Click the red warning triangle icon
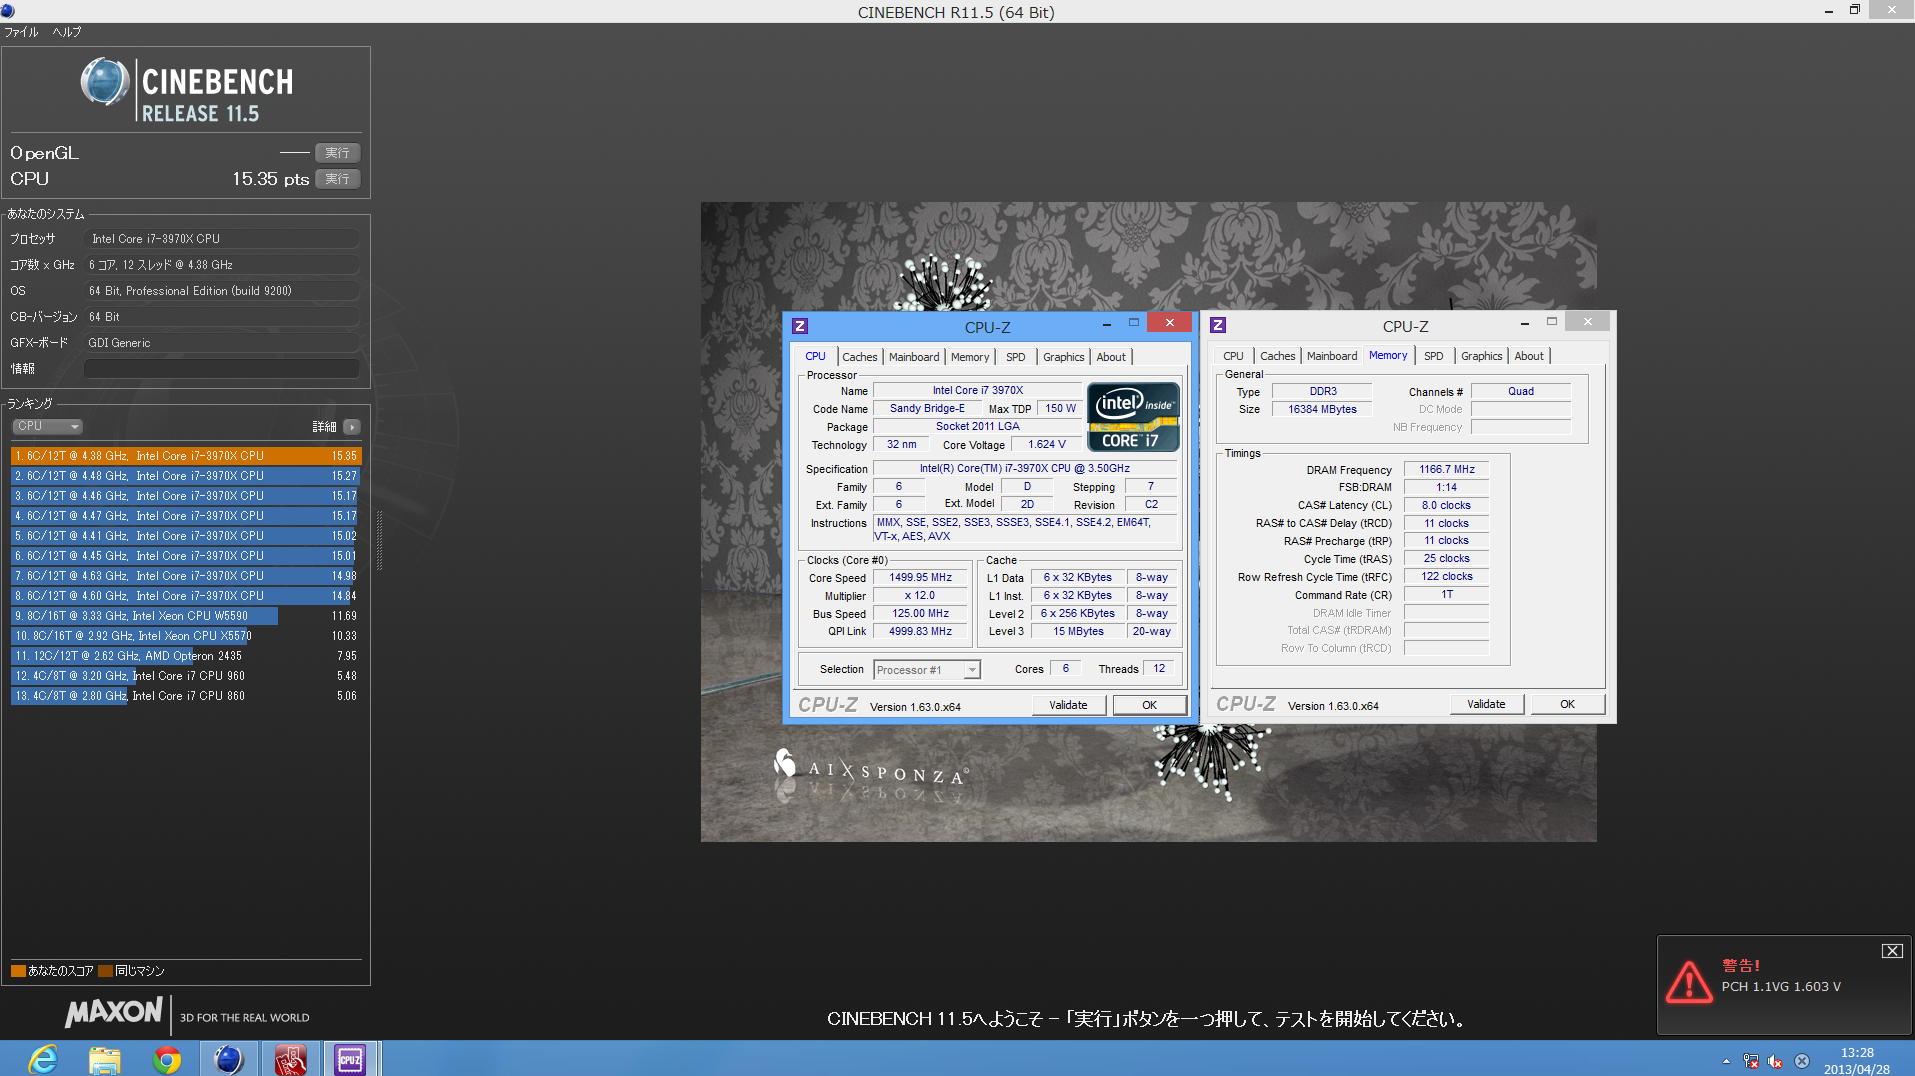Viewport: 1915px width, 1076px height. 1689,982
